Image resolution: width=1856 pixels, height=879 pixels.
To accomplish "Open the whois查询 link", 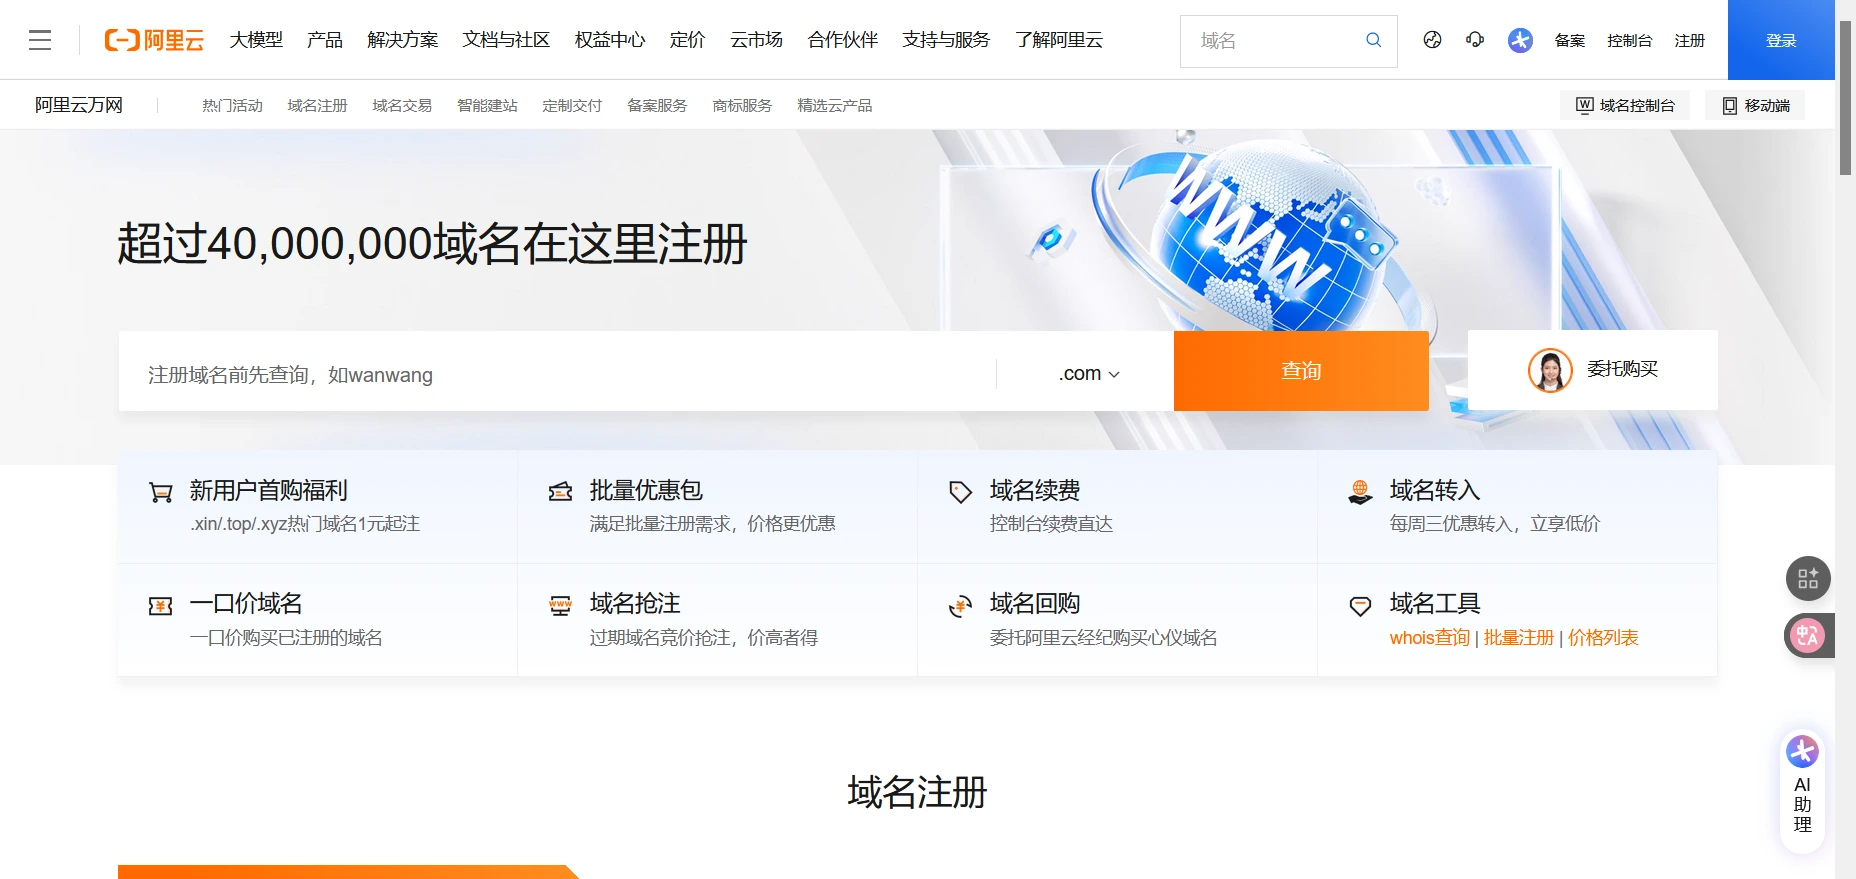I will (1429, 638).
